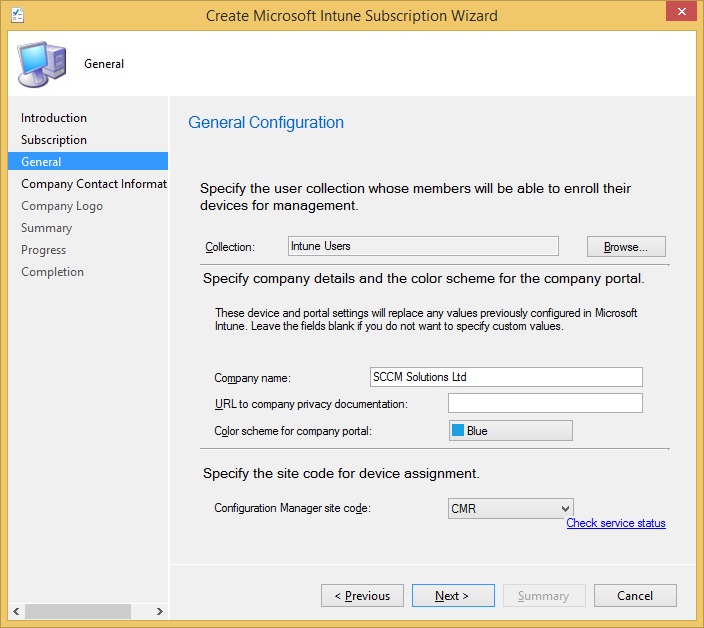Open the Check service status link
The height and width of the screenshot is (628, 704).
point(615,523)
